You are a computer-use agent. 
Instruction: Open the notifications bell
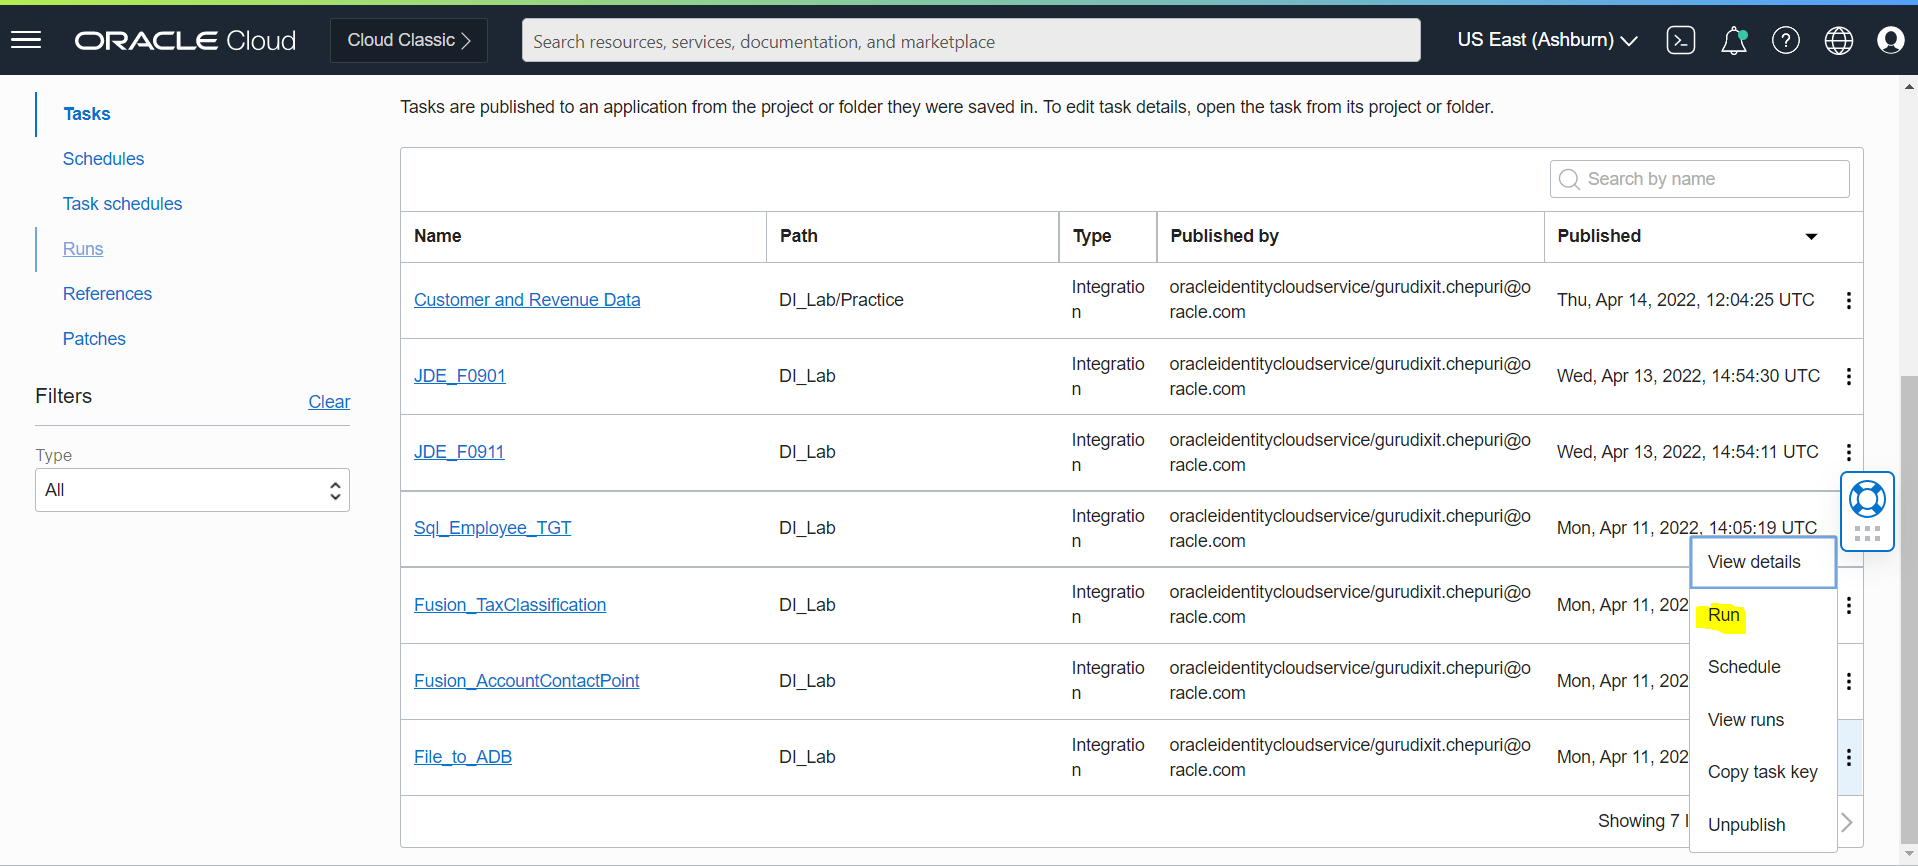[1734, 40]
